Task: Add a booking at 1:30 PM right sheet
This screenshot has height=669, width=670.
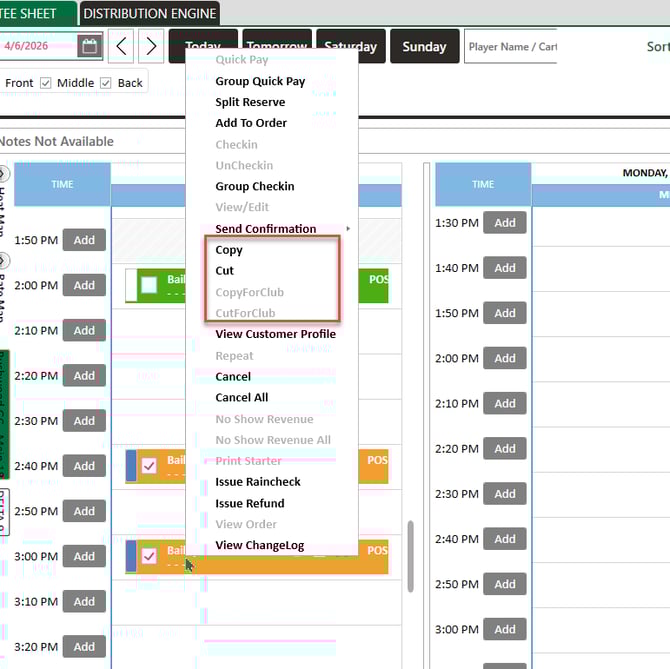Action: click(505, 223)
